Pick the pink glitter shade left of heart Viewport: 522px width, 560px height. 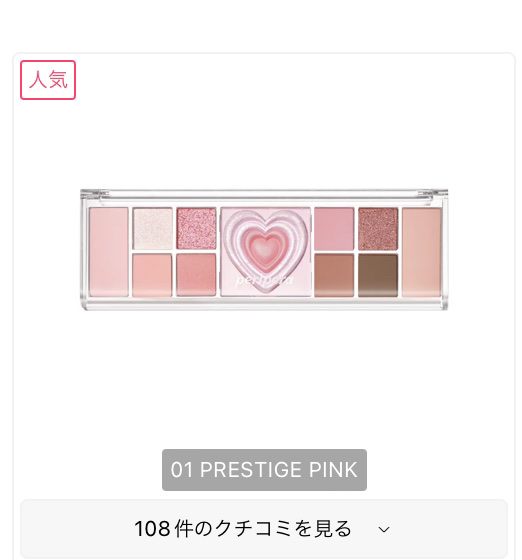point(196,229)
